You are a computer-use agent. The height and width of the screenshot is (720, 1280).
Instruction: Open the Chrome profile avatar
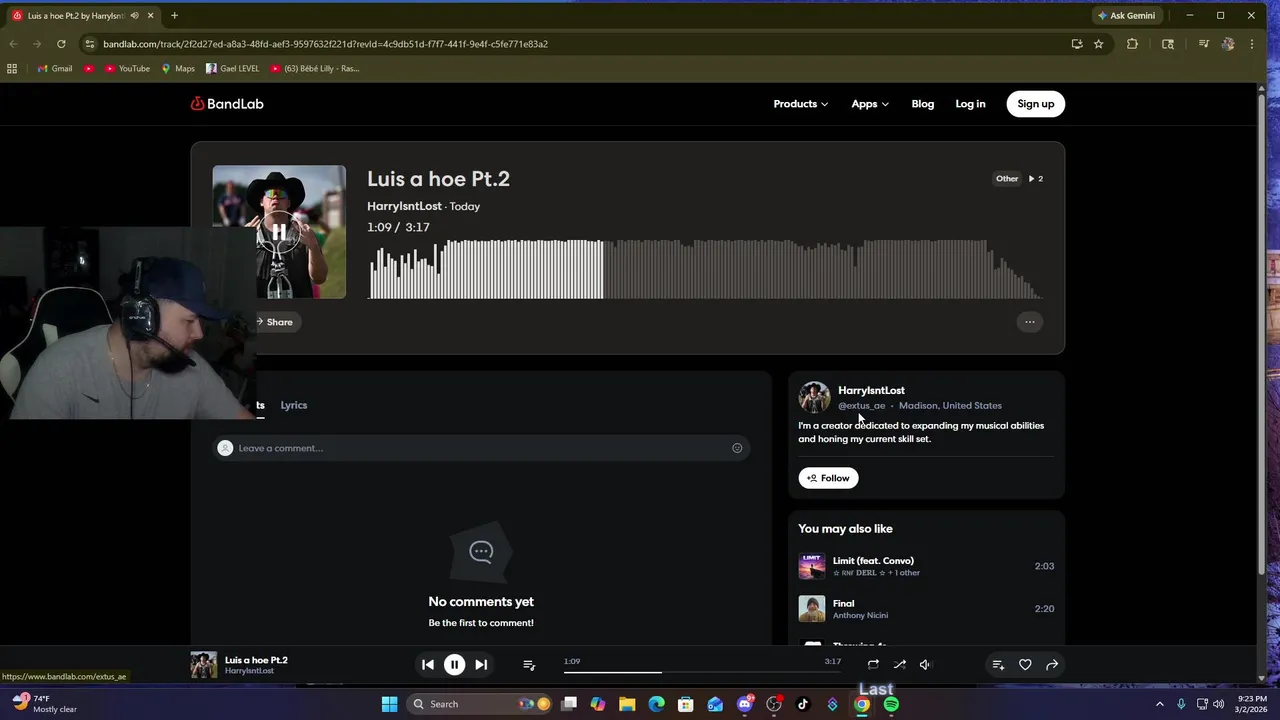click(1228, 44)
